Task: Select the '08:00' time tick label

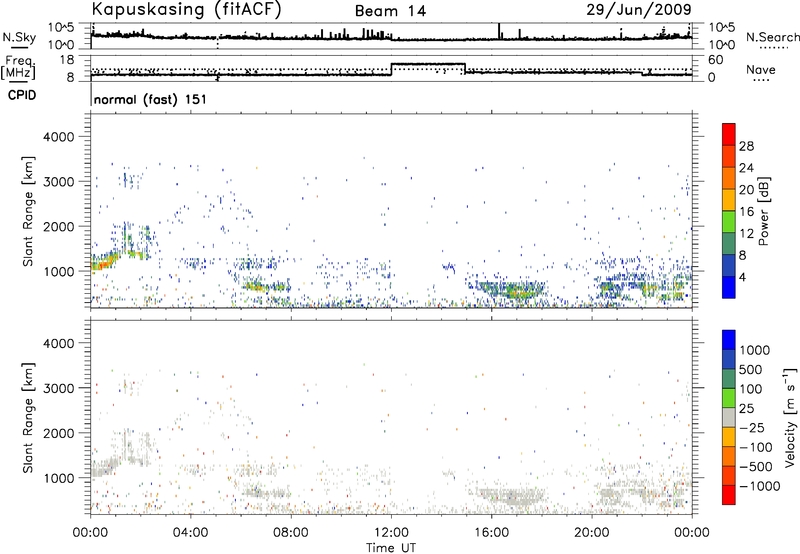Action: click(290, 533)
